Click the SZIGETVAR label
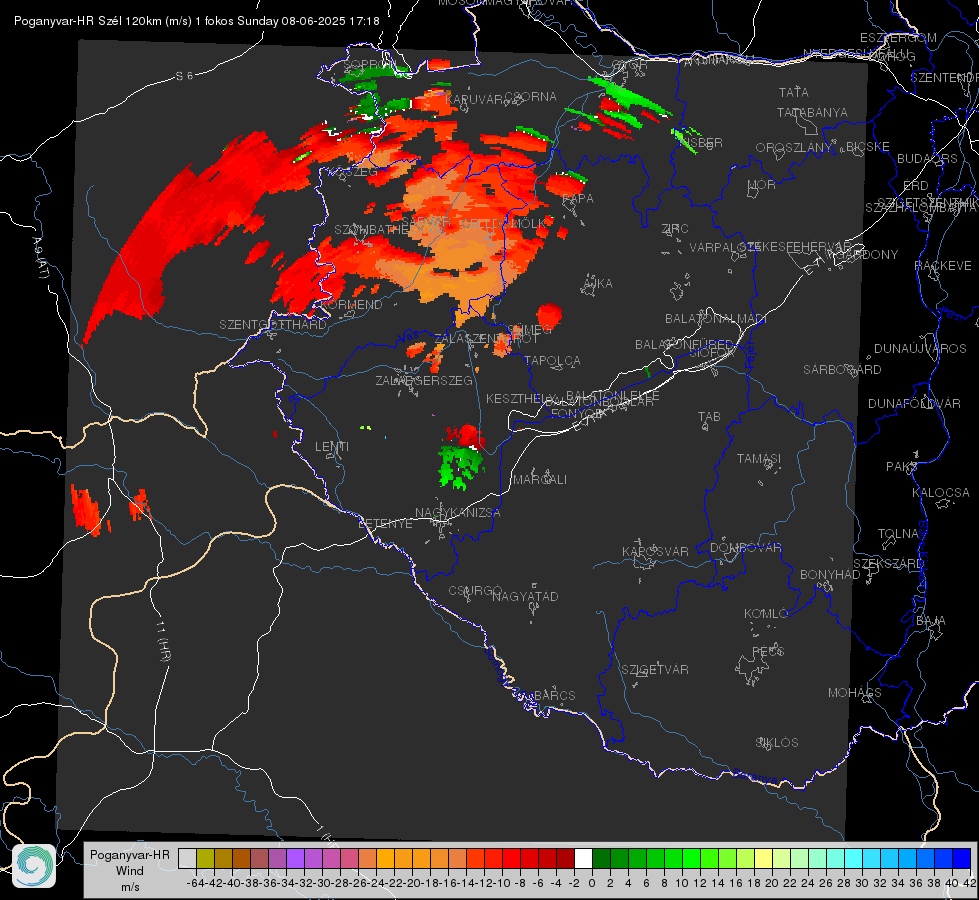 pos(654,670)
